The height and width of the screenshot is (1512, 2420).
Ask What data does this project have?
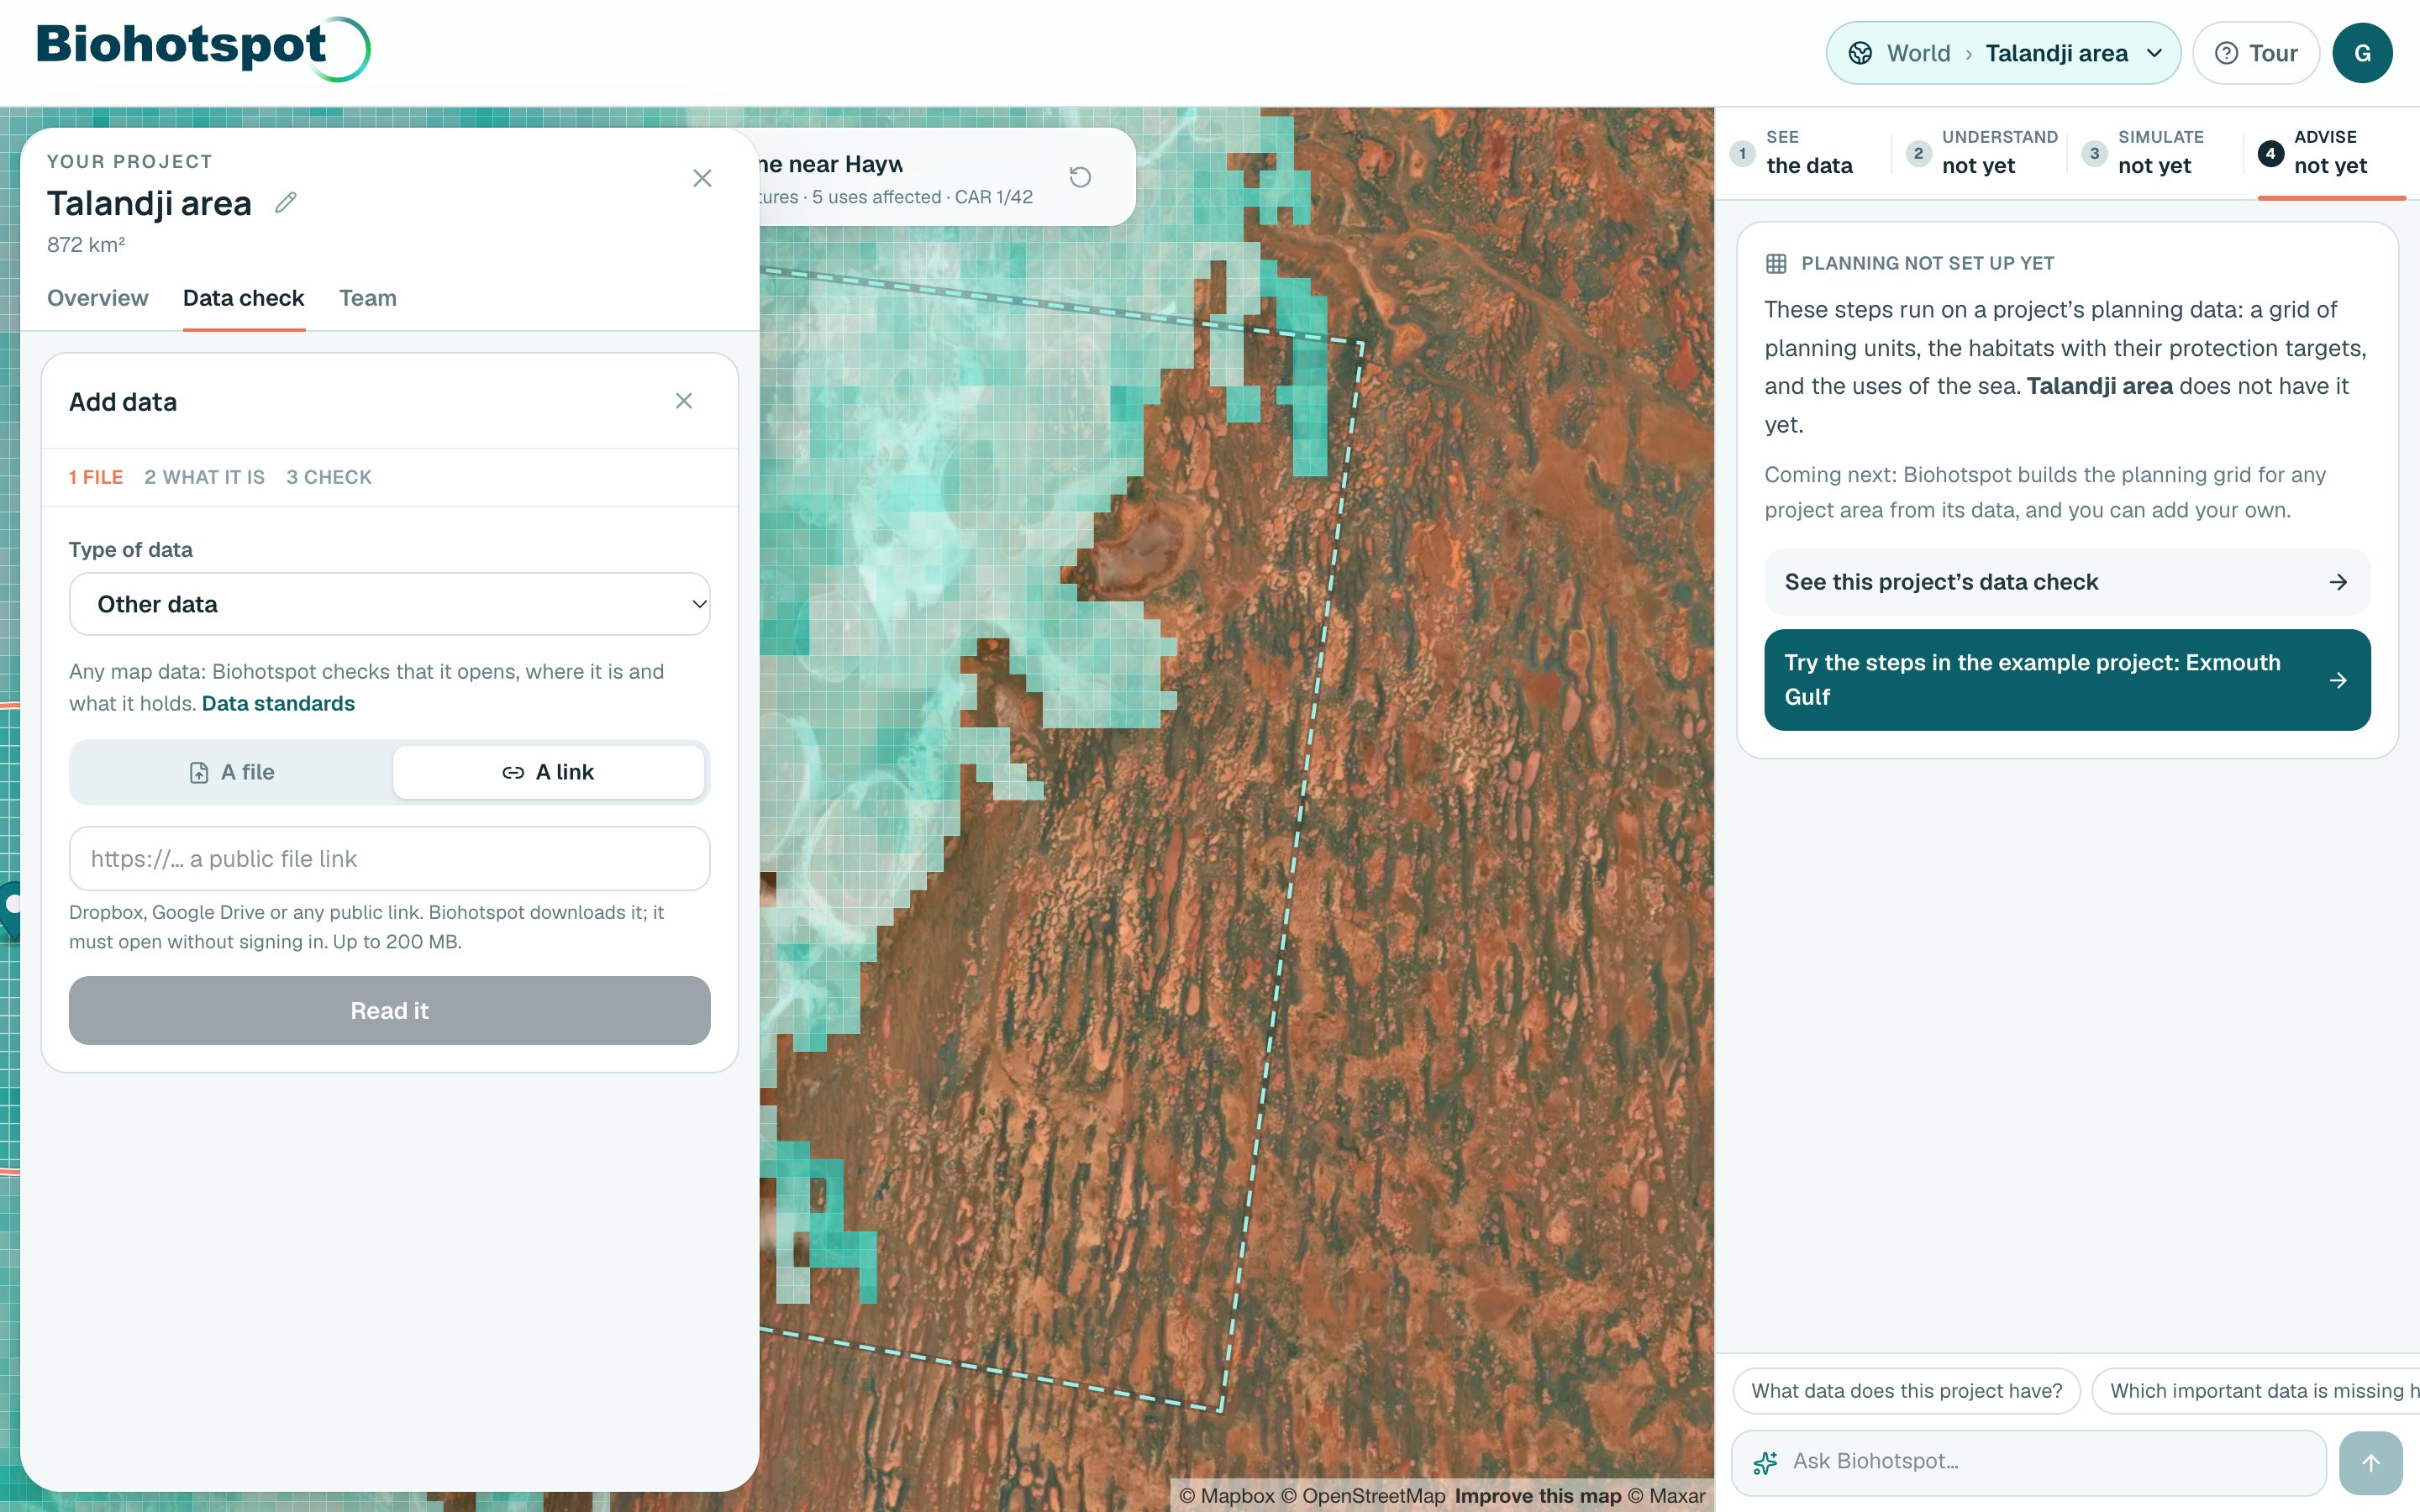coord(1906,1391)
